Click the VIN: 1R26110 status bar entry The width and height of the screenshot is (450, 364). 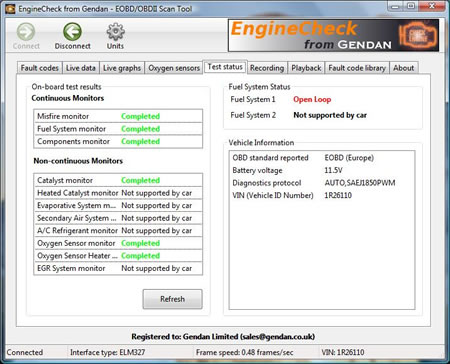click(343, 352)
